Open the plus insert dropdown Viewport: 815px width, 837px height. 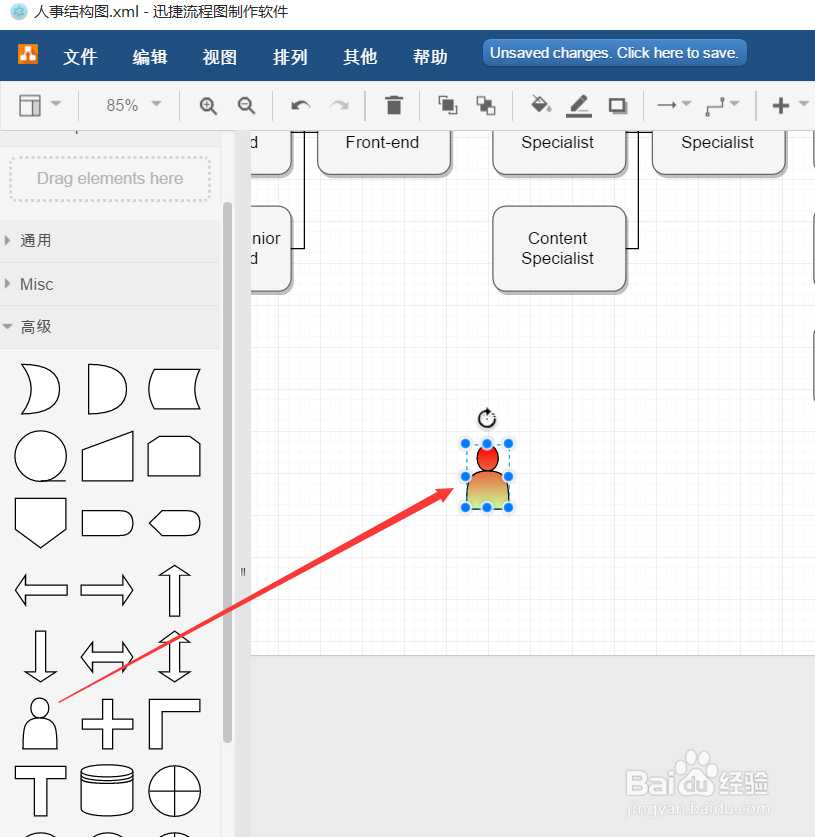(x=790, y=105)
